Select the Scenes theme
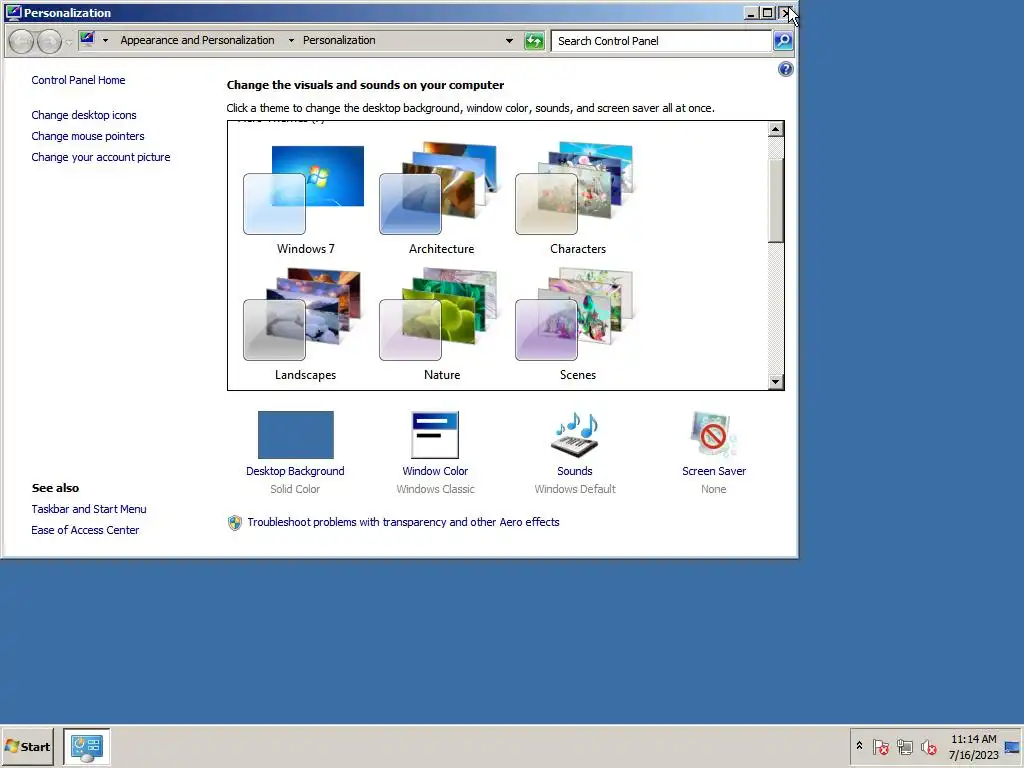The height and width of the screenshot is (768, 1024). tap(575, 315)
